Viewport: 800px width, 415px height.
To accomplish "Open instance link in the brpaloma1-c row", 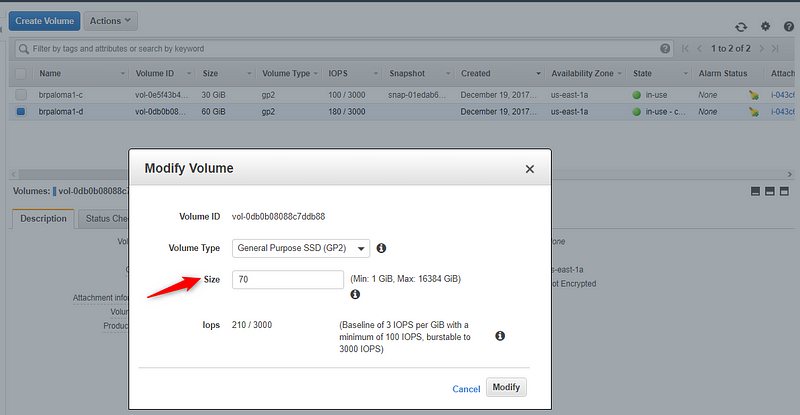I will pyautogui.click(x=782, y=95).
